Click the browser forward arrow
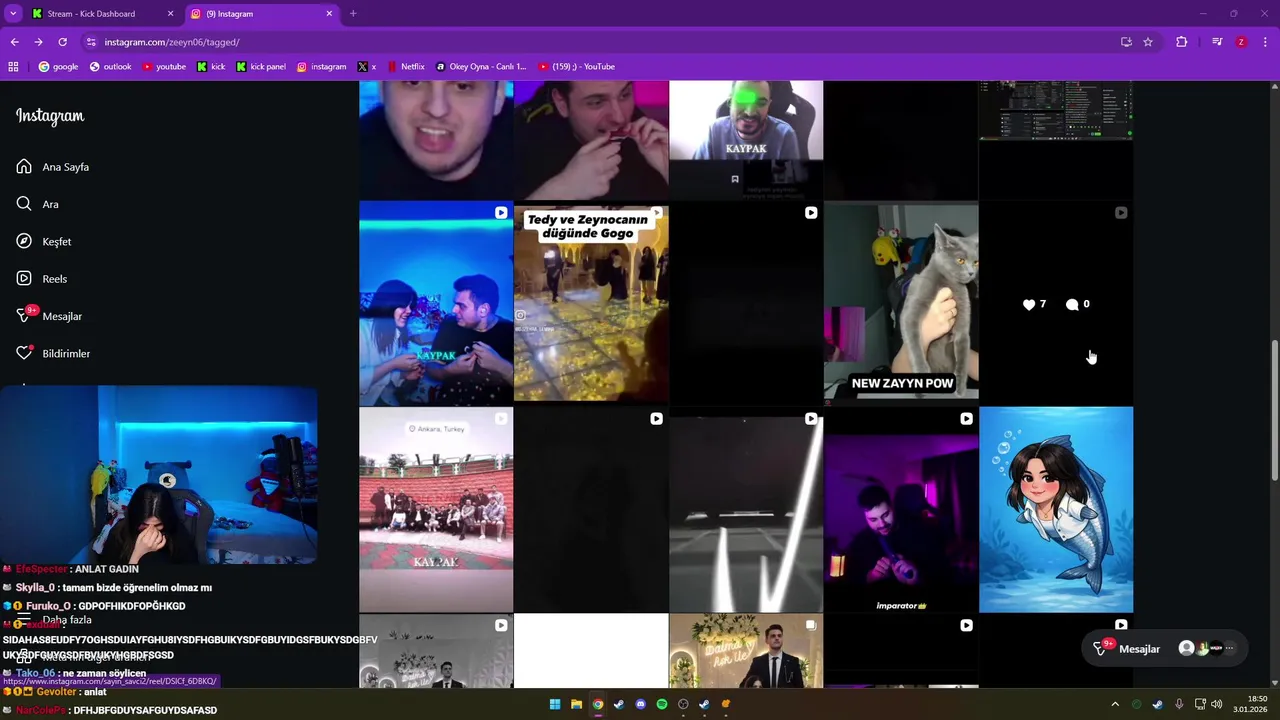The height and width of the screenshot is (720, 1280). (38, 42)
